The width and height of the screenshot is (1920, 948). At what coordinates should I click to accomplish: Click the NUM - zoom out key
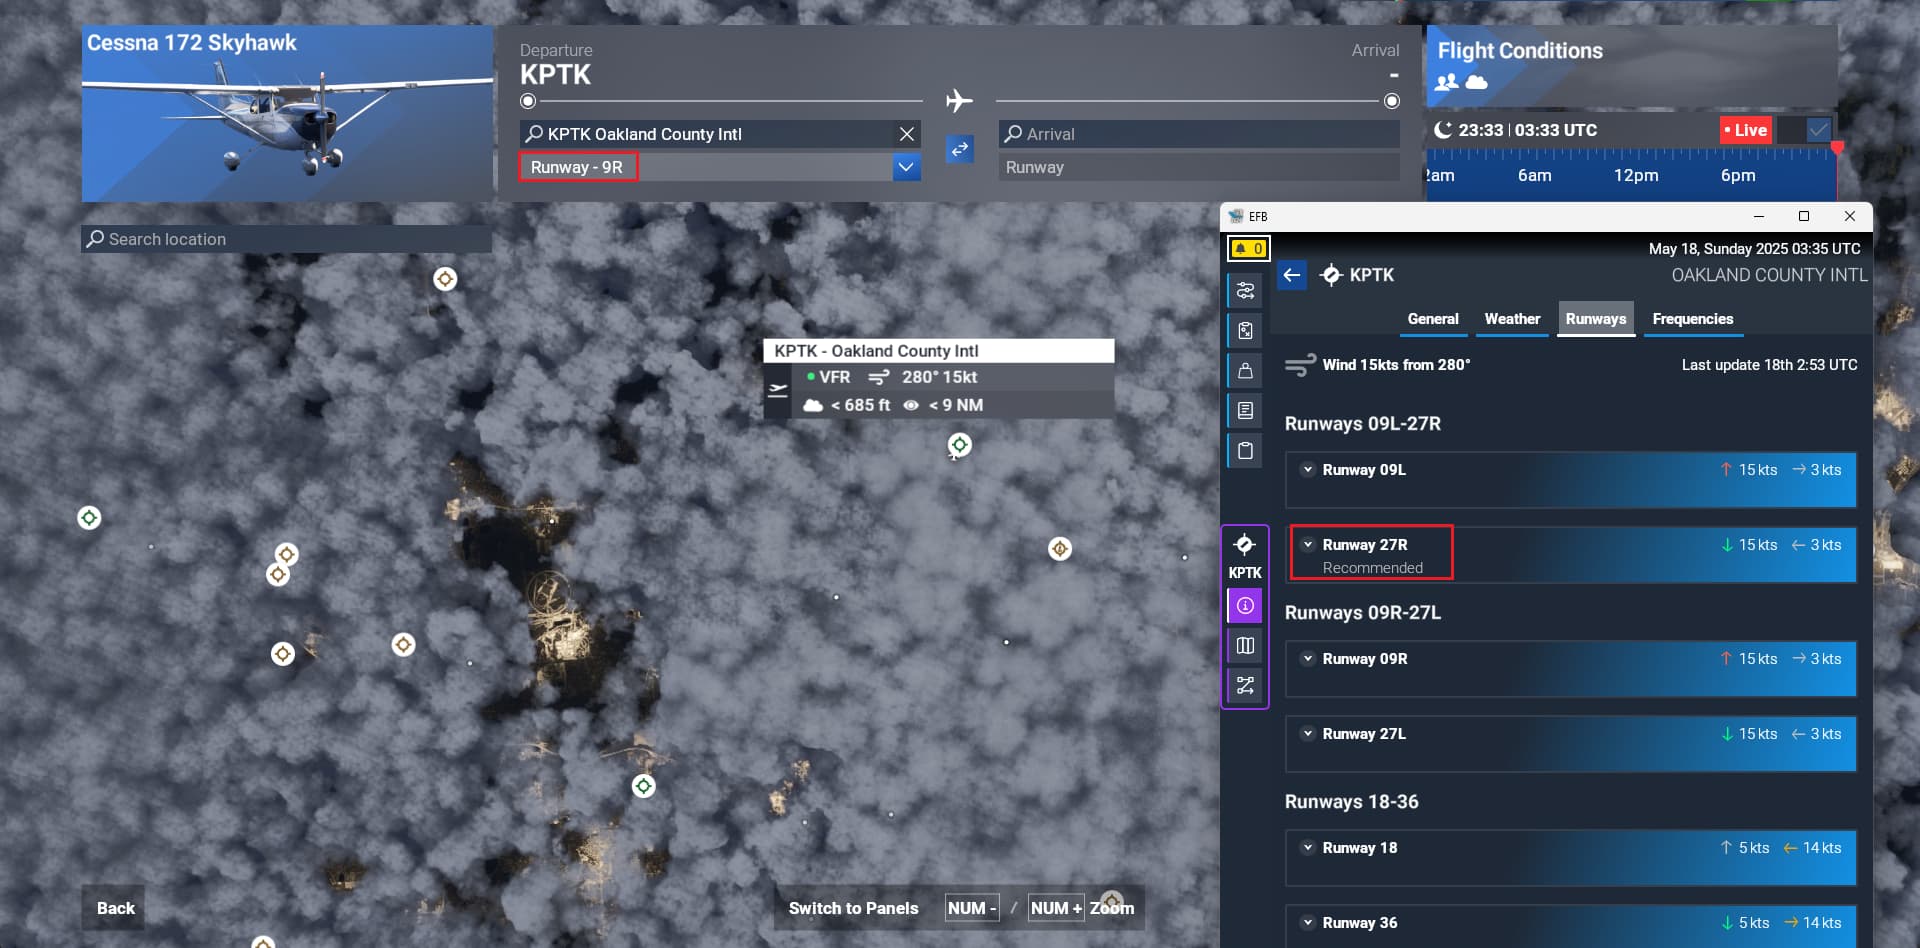pos(971,908)
